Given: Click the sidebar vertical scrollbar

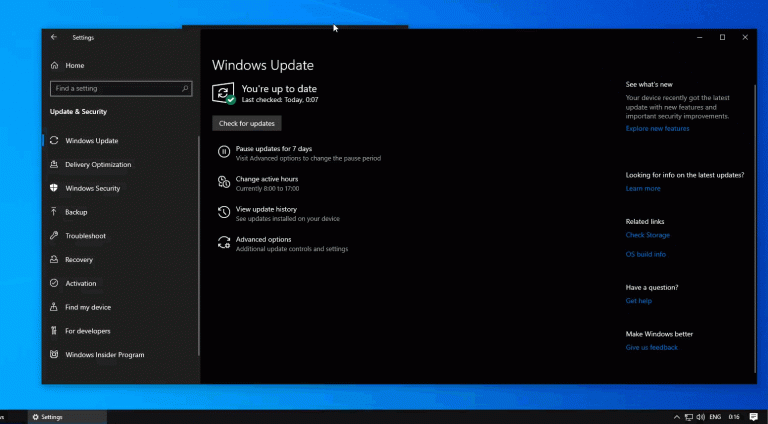Looking at the screenshot, I should pyautogui.click(x=198, y=246).
